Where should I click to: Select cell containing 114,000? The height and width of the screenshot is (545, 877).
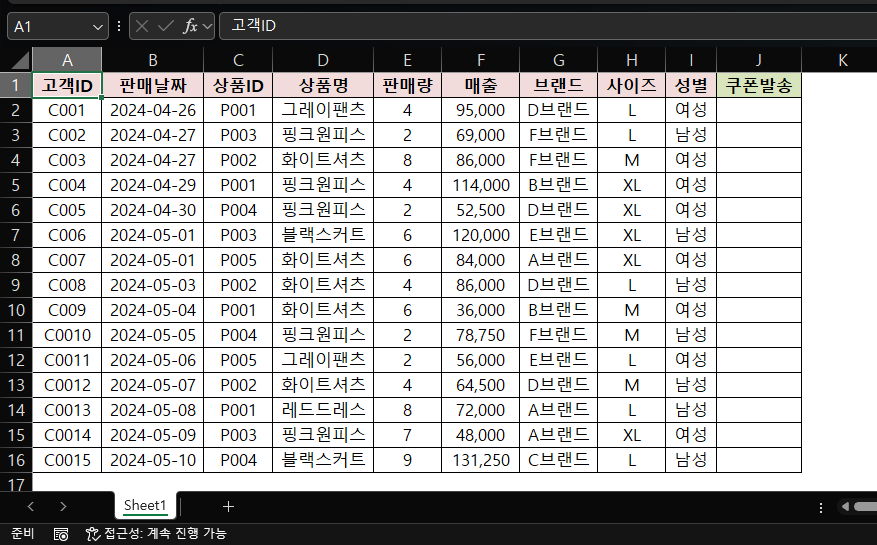coord(480,185)
